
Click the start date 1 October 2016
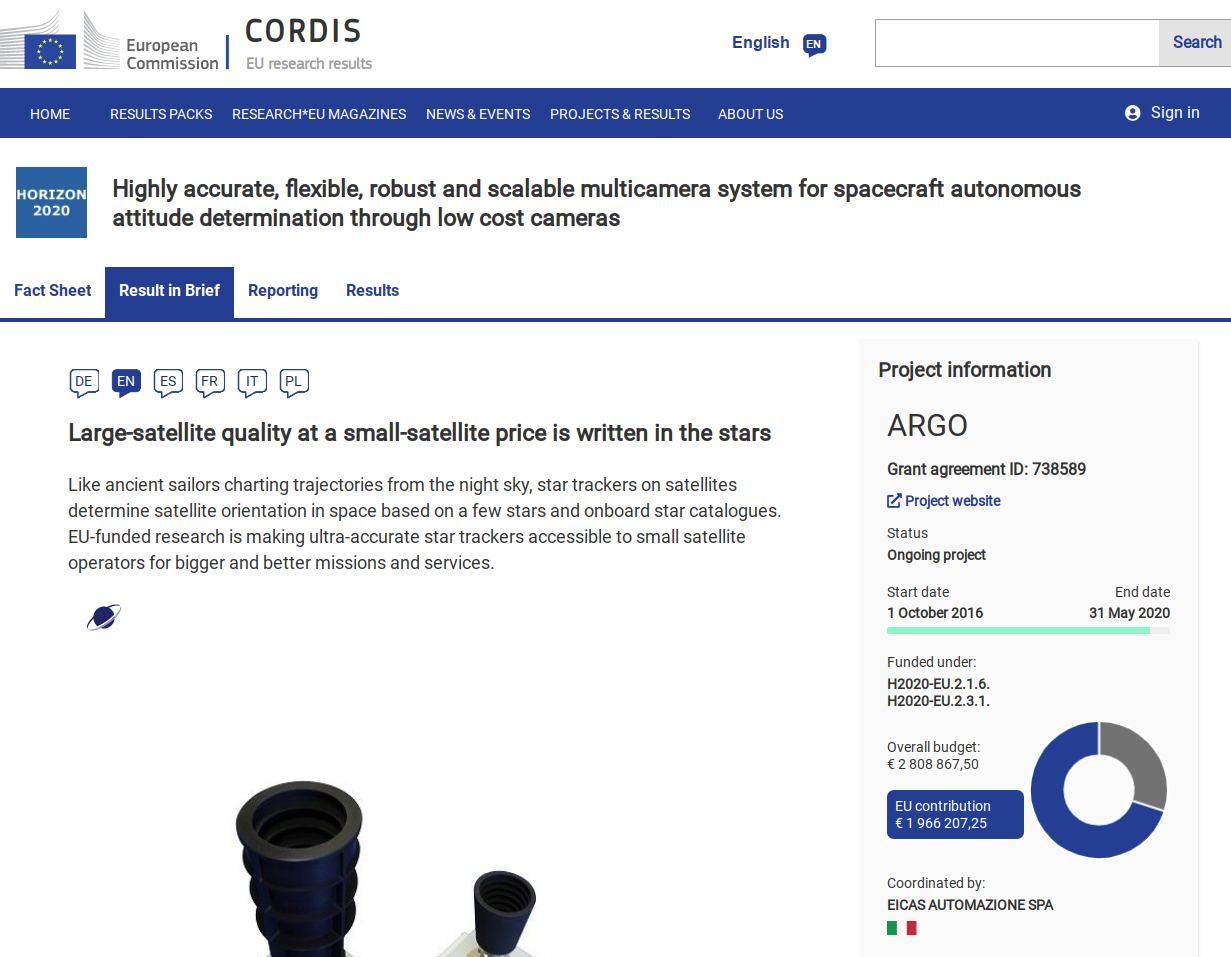click(935, 613)
